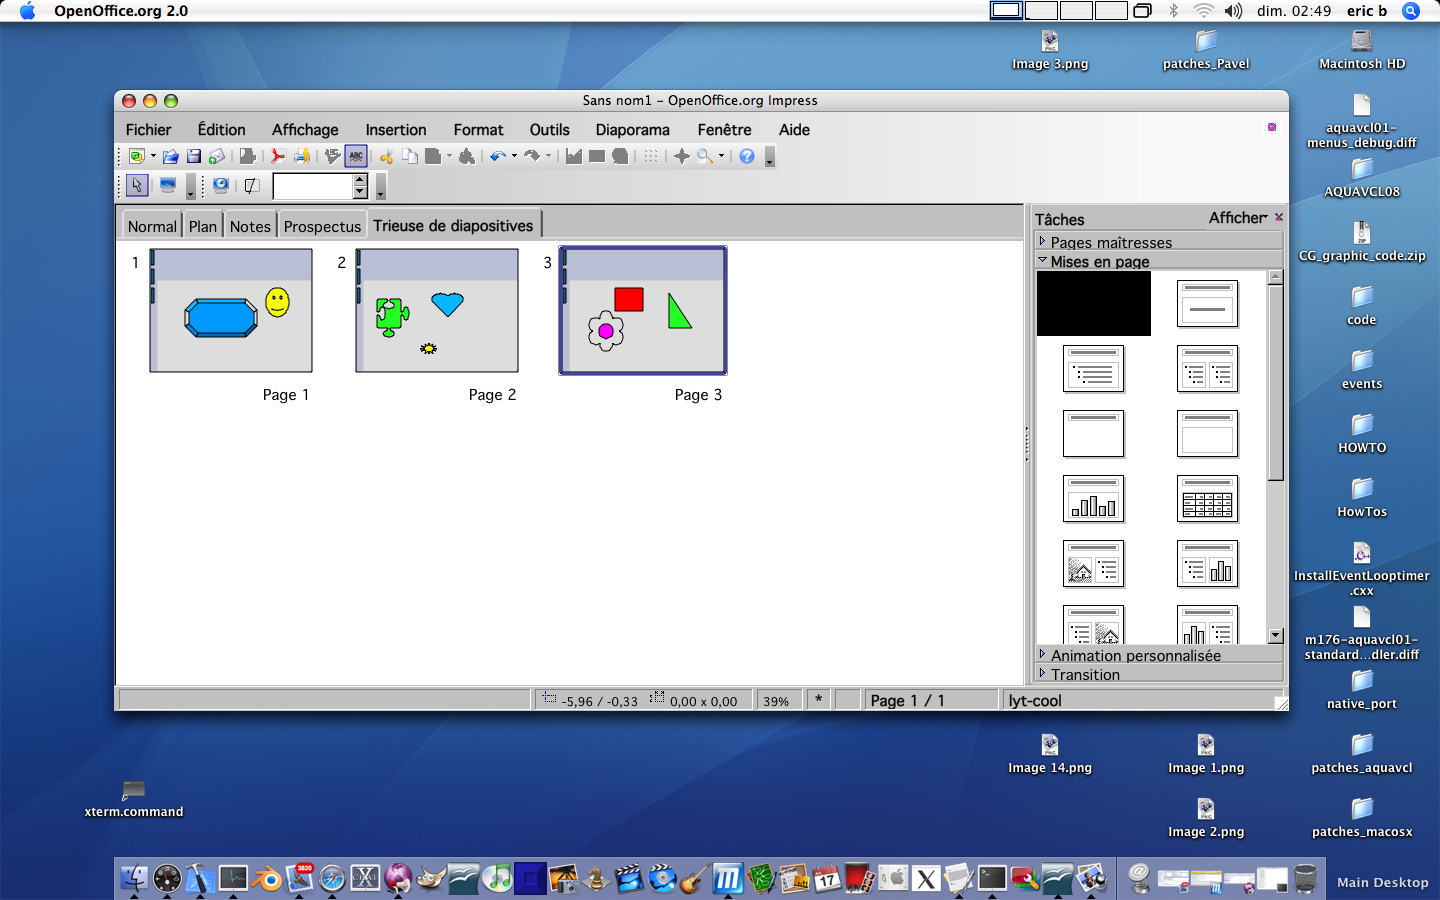Viewport: 1440px width, 900px height.
Task: Run the Spellcheck icon with checkmark
Action: pos(333,156)
